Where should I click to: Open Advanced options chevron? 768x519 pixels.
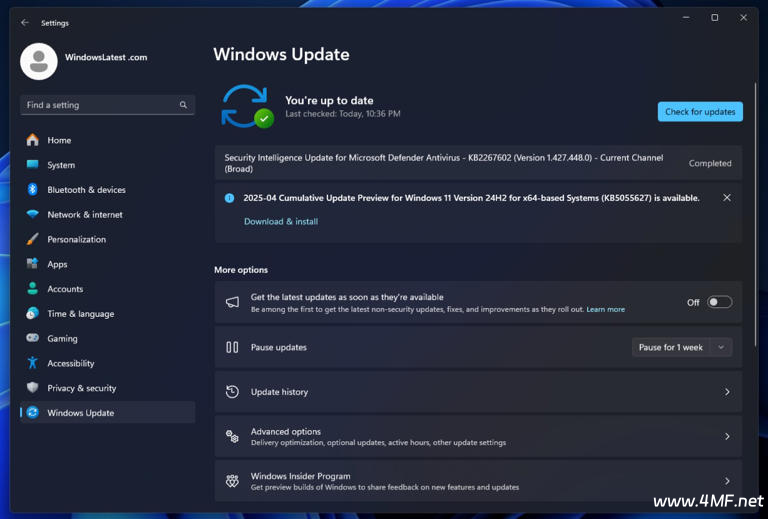[727, 437]
